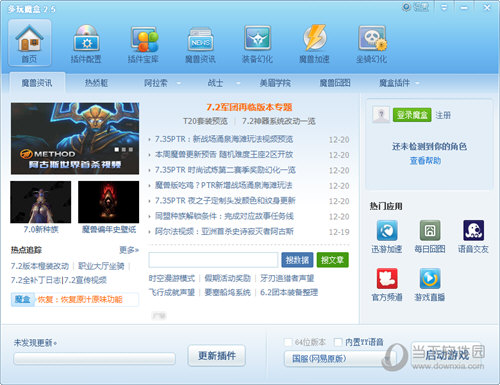This screenshot has width=500, height=385.
Task: Expand the 战士 tab dropdown arrow
Action: pos(238,83)
